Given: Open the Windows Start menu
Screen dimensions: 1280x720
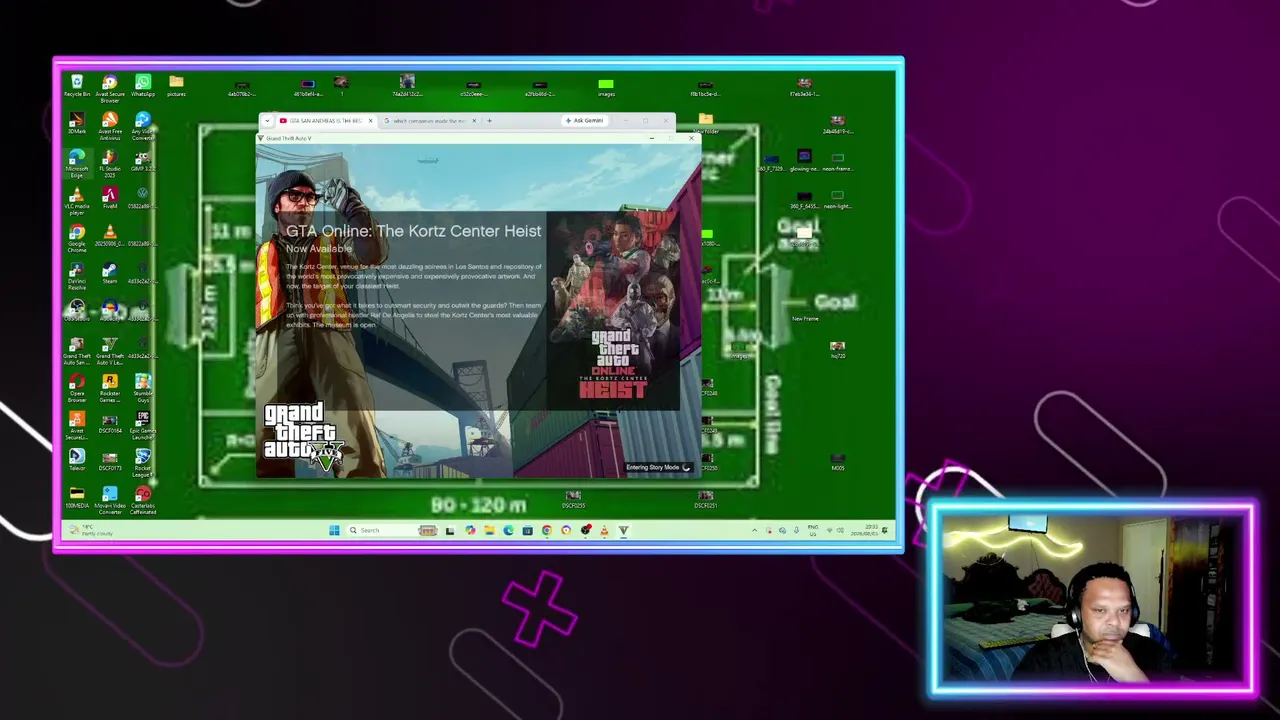Looking at the screenshot, I should pyautogui.click(x=334, y=530).
